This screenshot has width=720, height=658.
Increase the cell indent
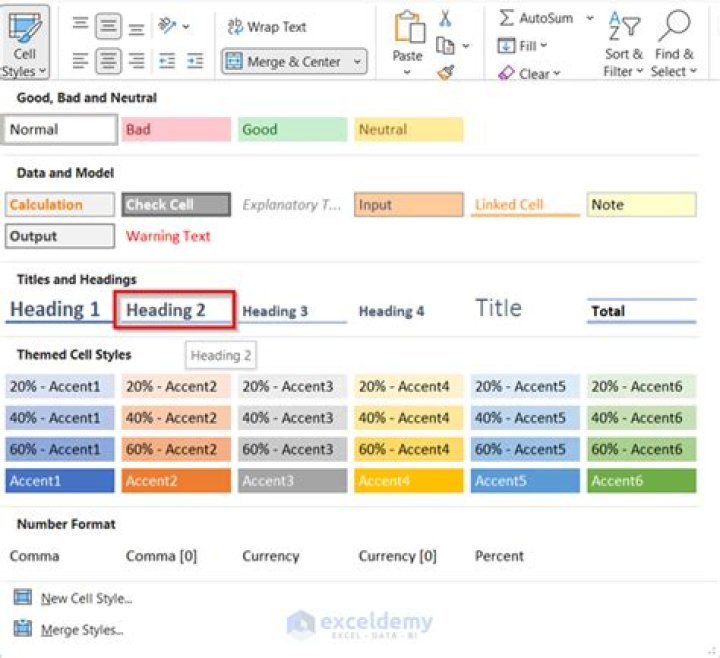coord(195,61)
